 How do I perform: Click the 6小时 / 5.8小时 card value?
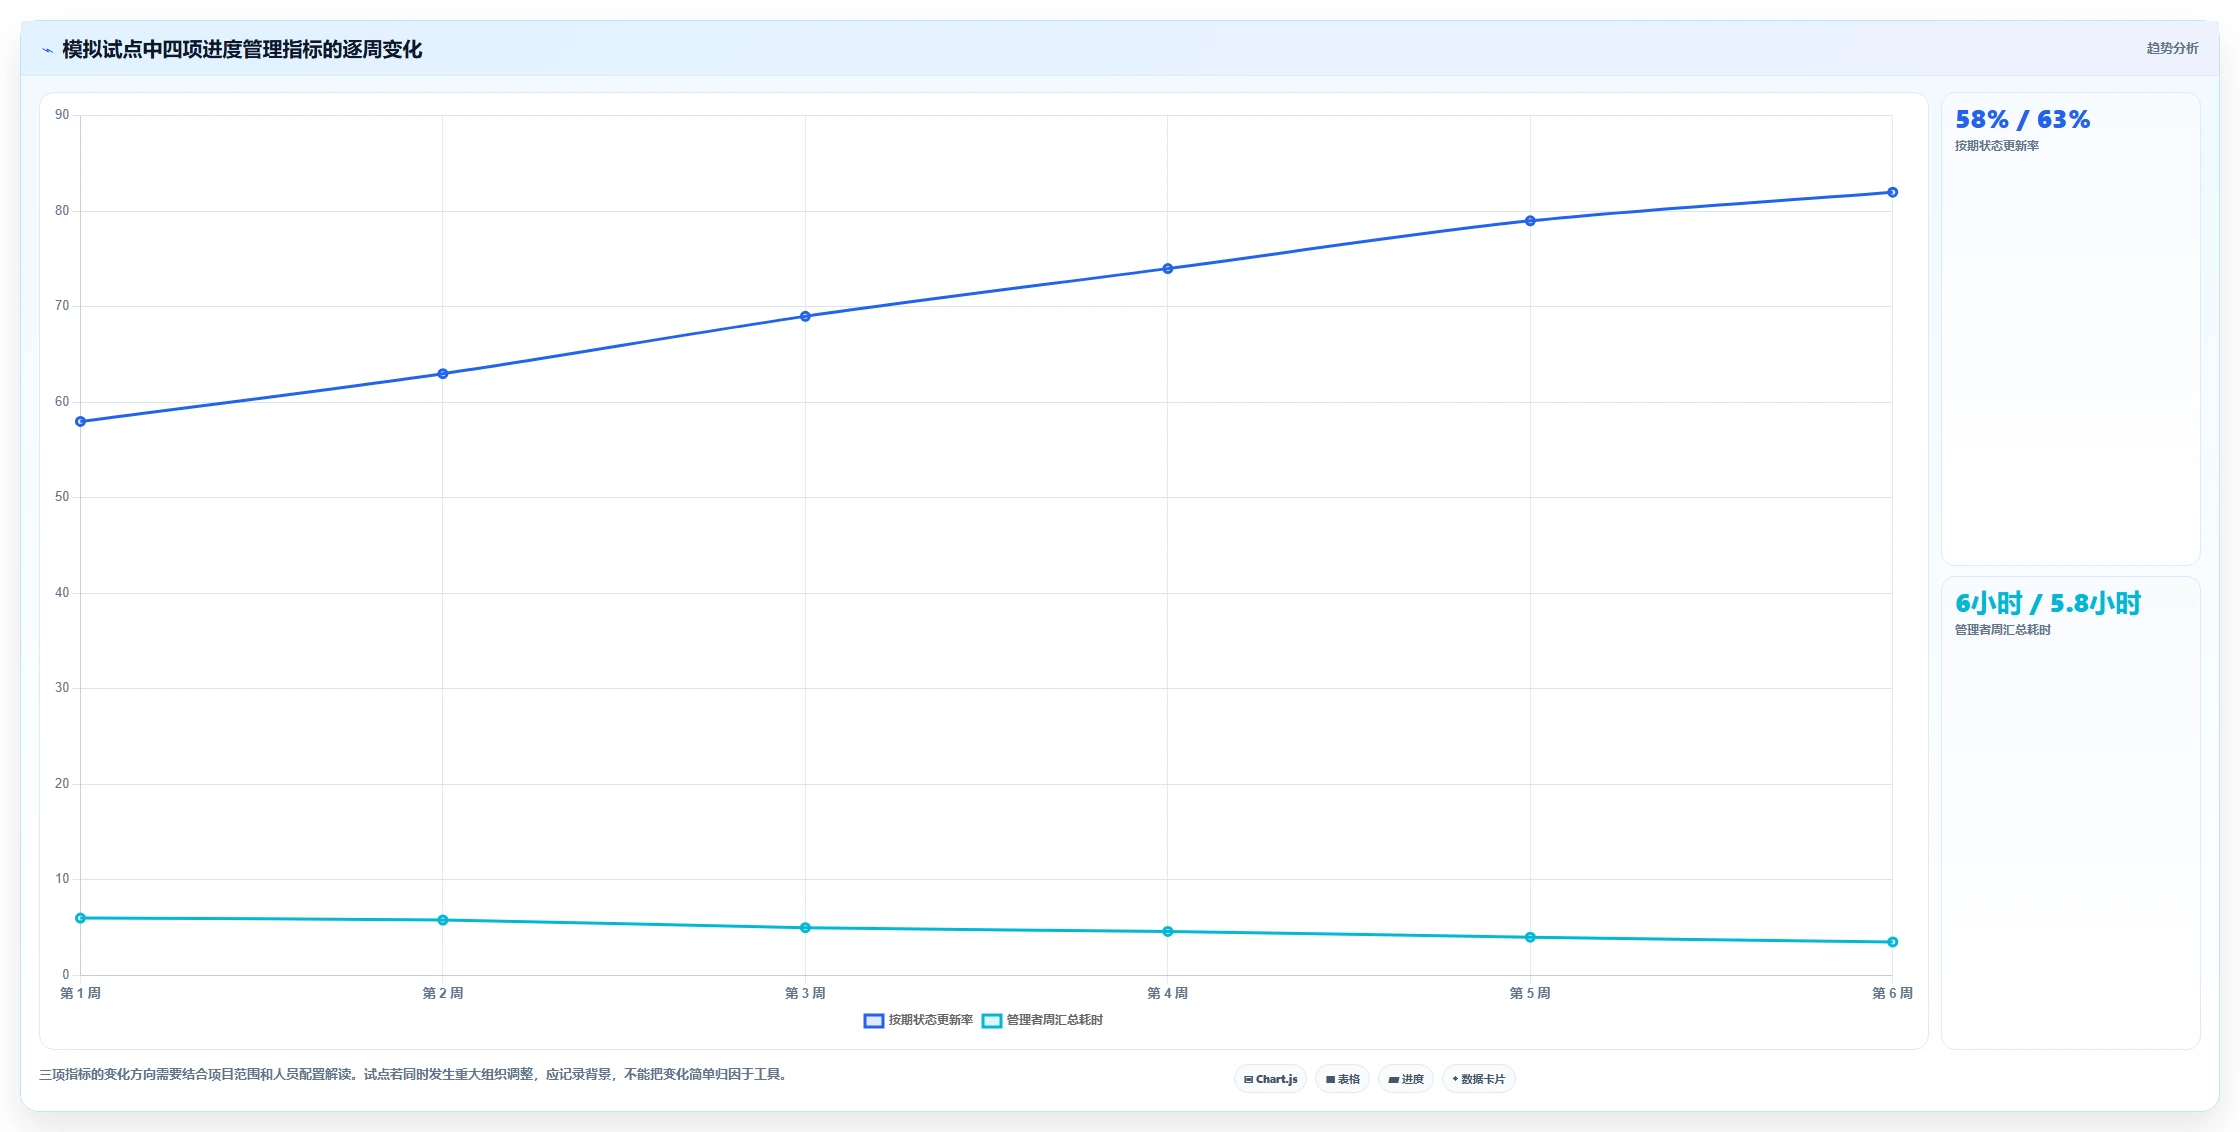tap(2048, 604)
